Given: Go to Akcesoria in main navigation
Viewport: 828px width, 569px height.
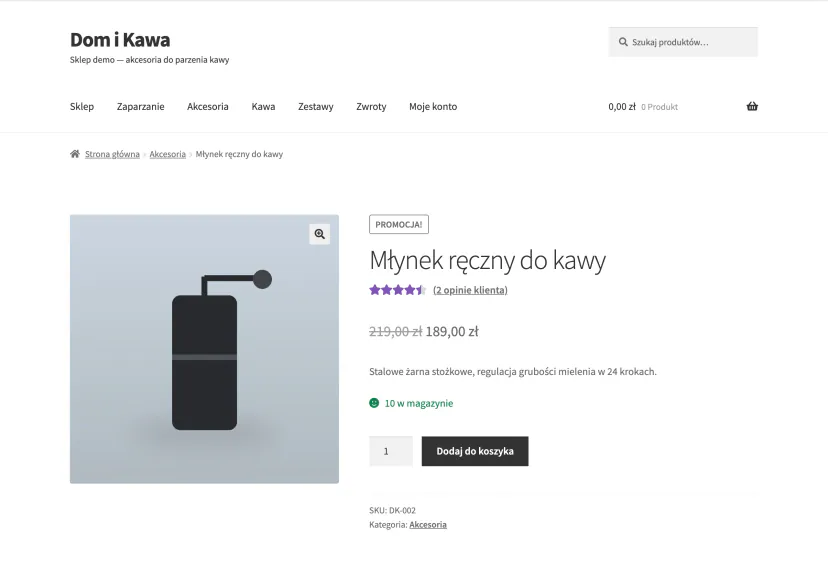Looking at the screenshot, I should click(x=208, y=107).
